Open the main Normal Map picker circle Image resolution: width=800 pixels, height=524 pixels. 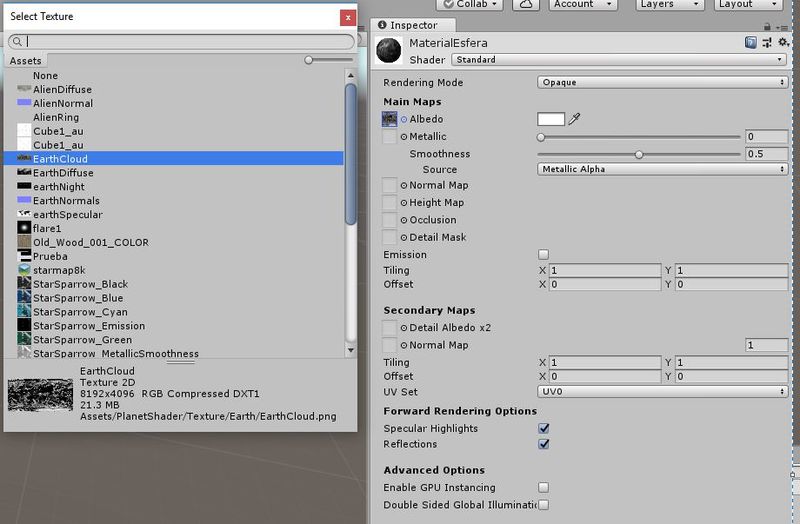(404, 186)
